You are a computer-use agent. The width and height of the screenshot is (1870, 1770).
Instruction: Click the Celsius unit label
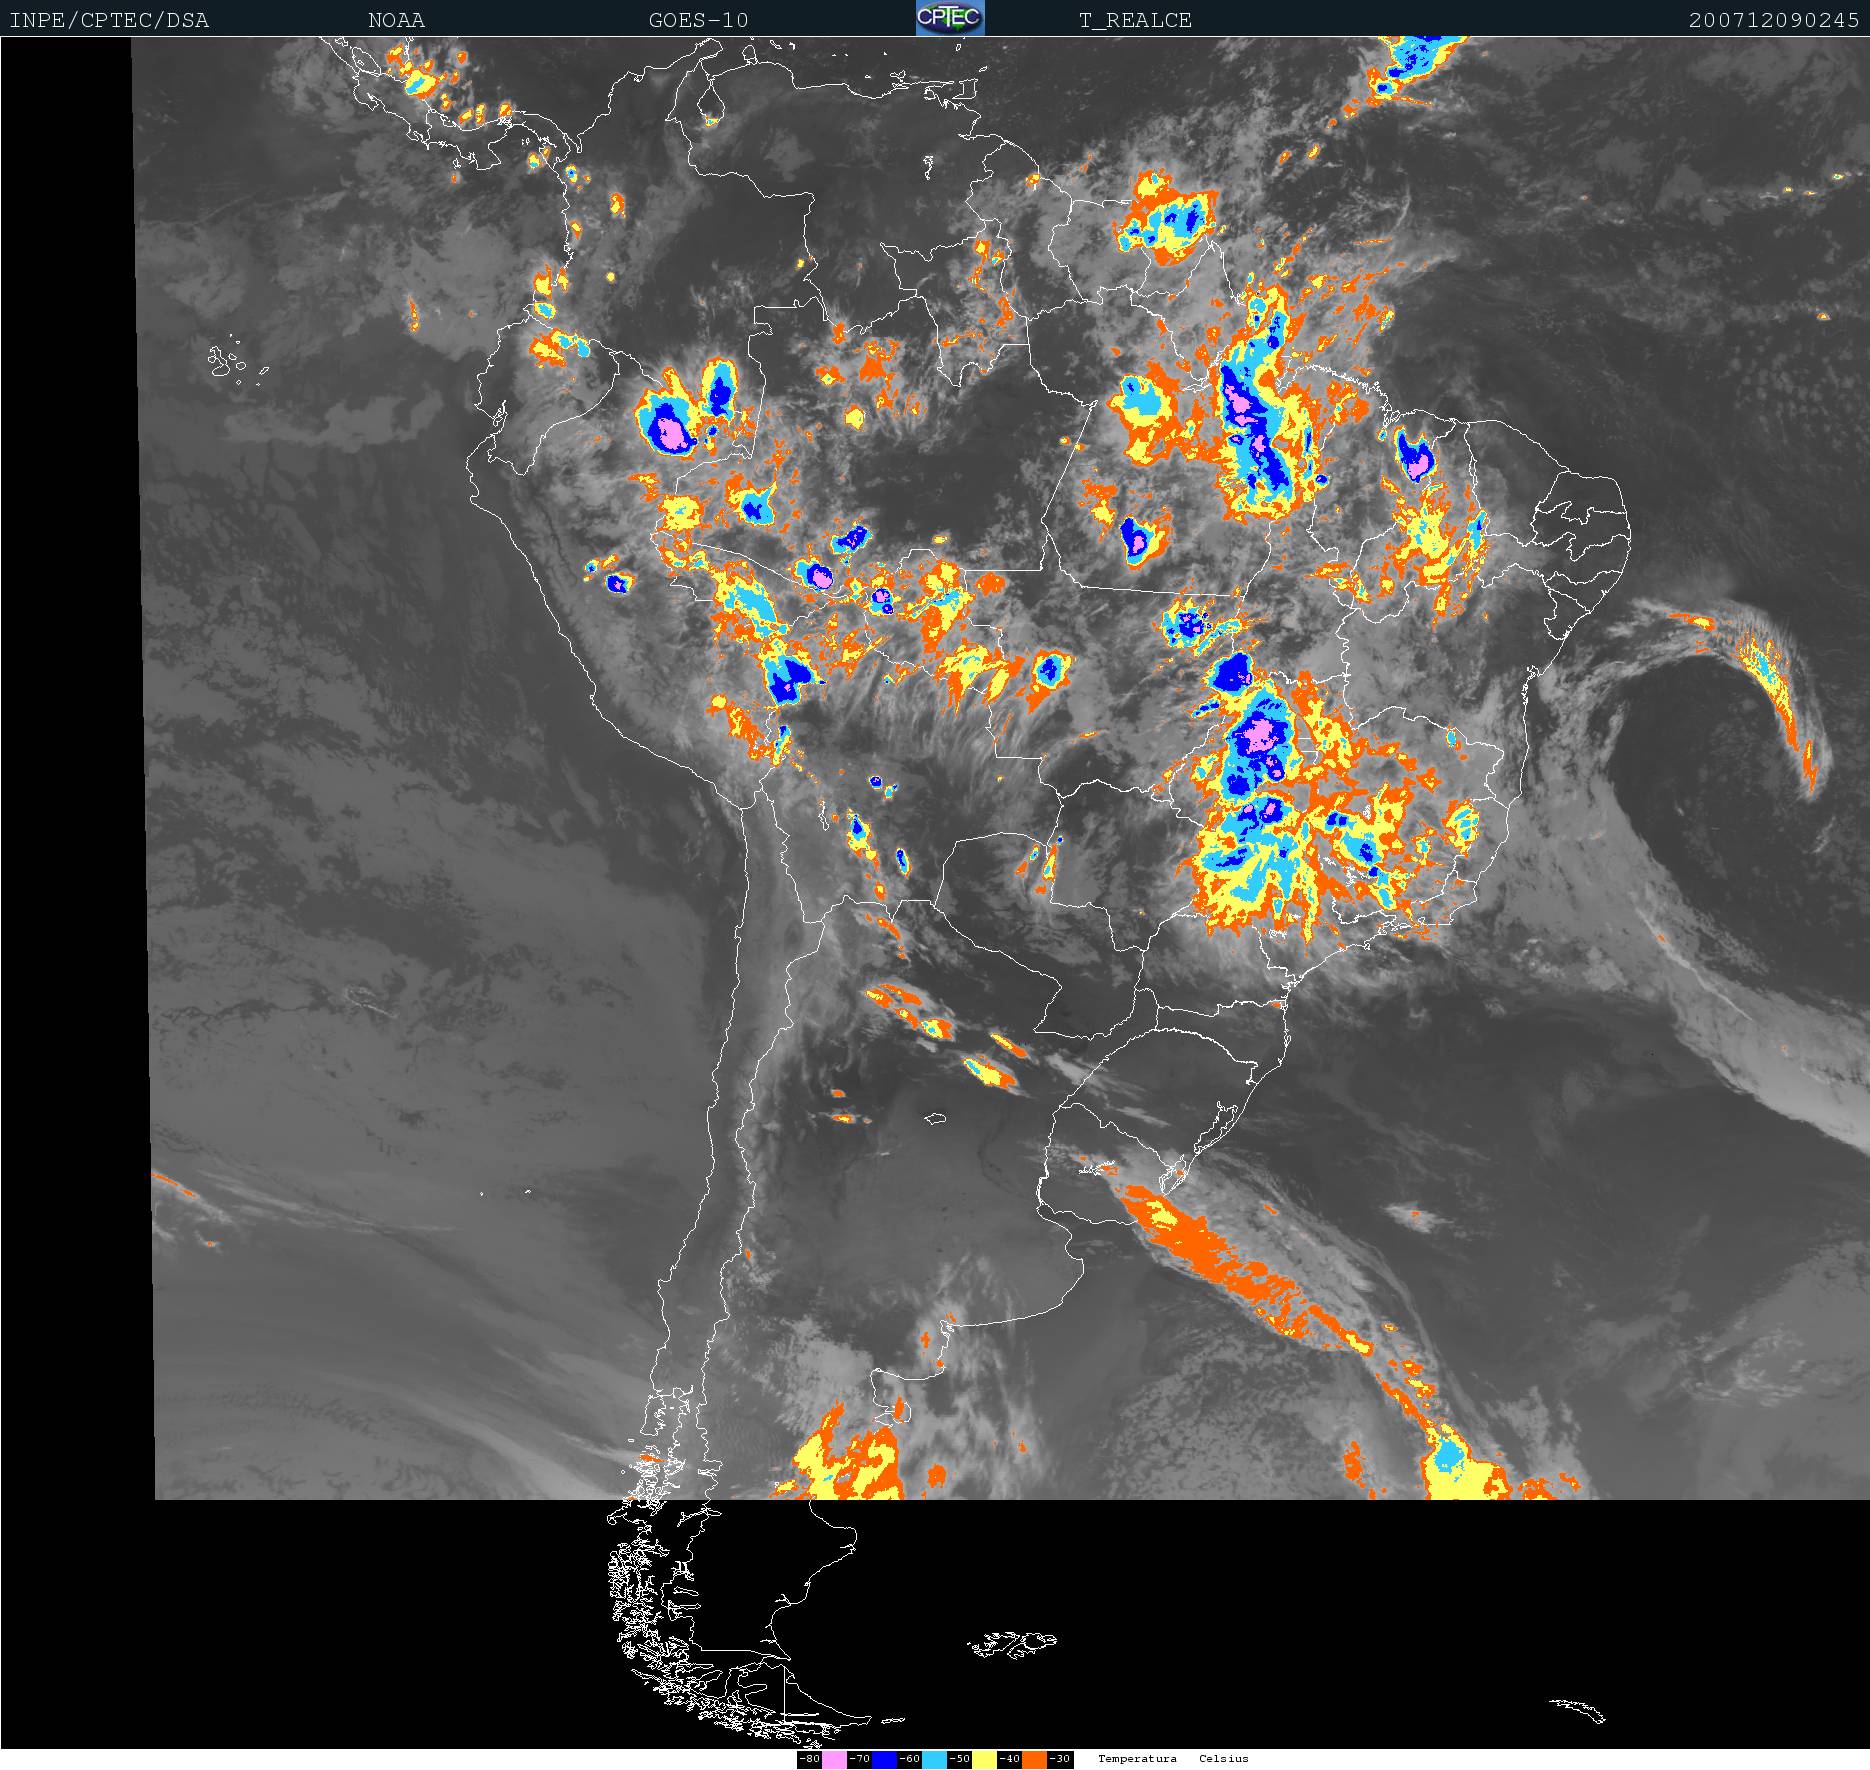click(1223, 1759)
